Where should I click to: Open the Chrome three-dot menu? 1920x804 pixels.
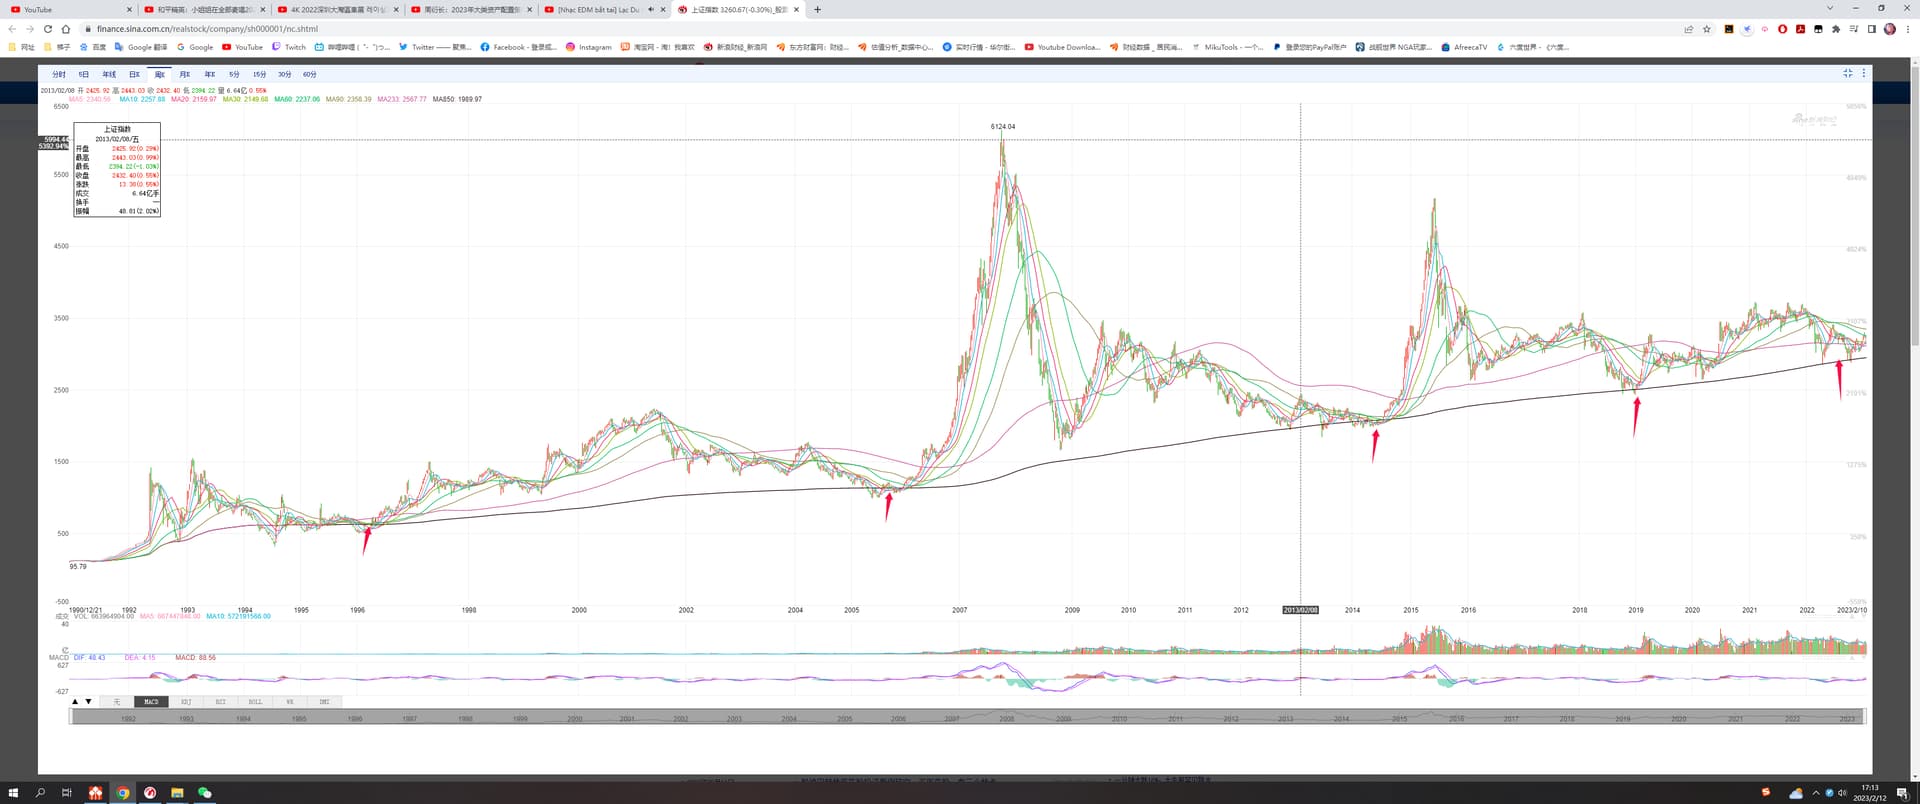(1908, 29)
